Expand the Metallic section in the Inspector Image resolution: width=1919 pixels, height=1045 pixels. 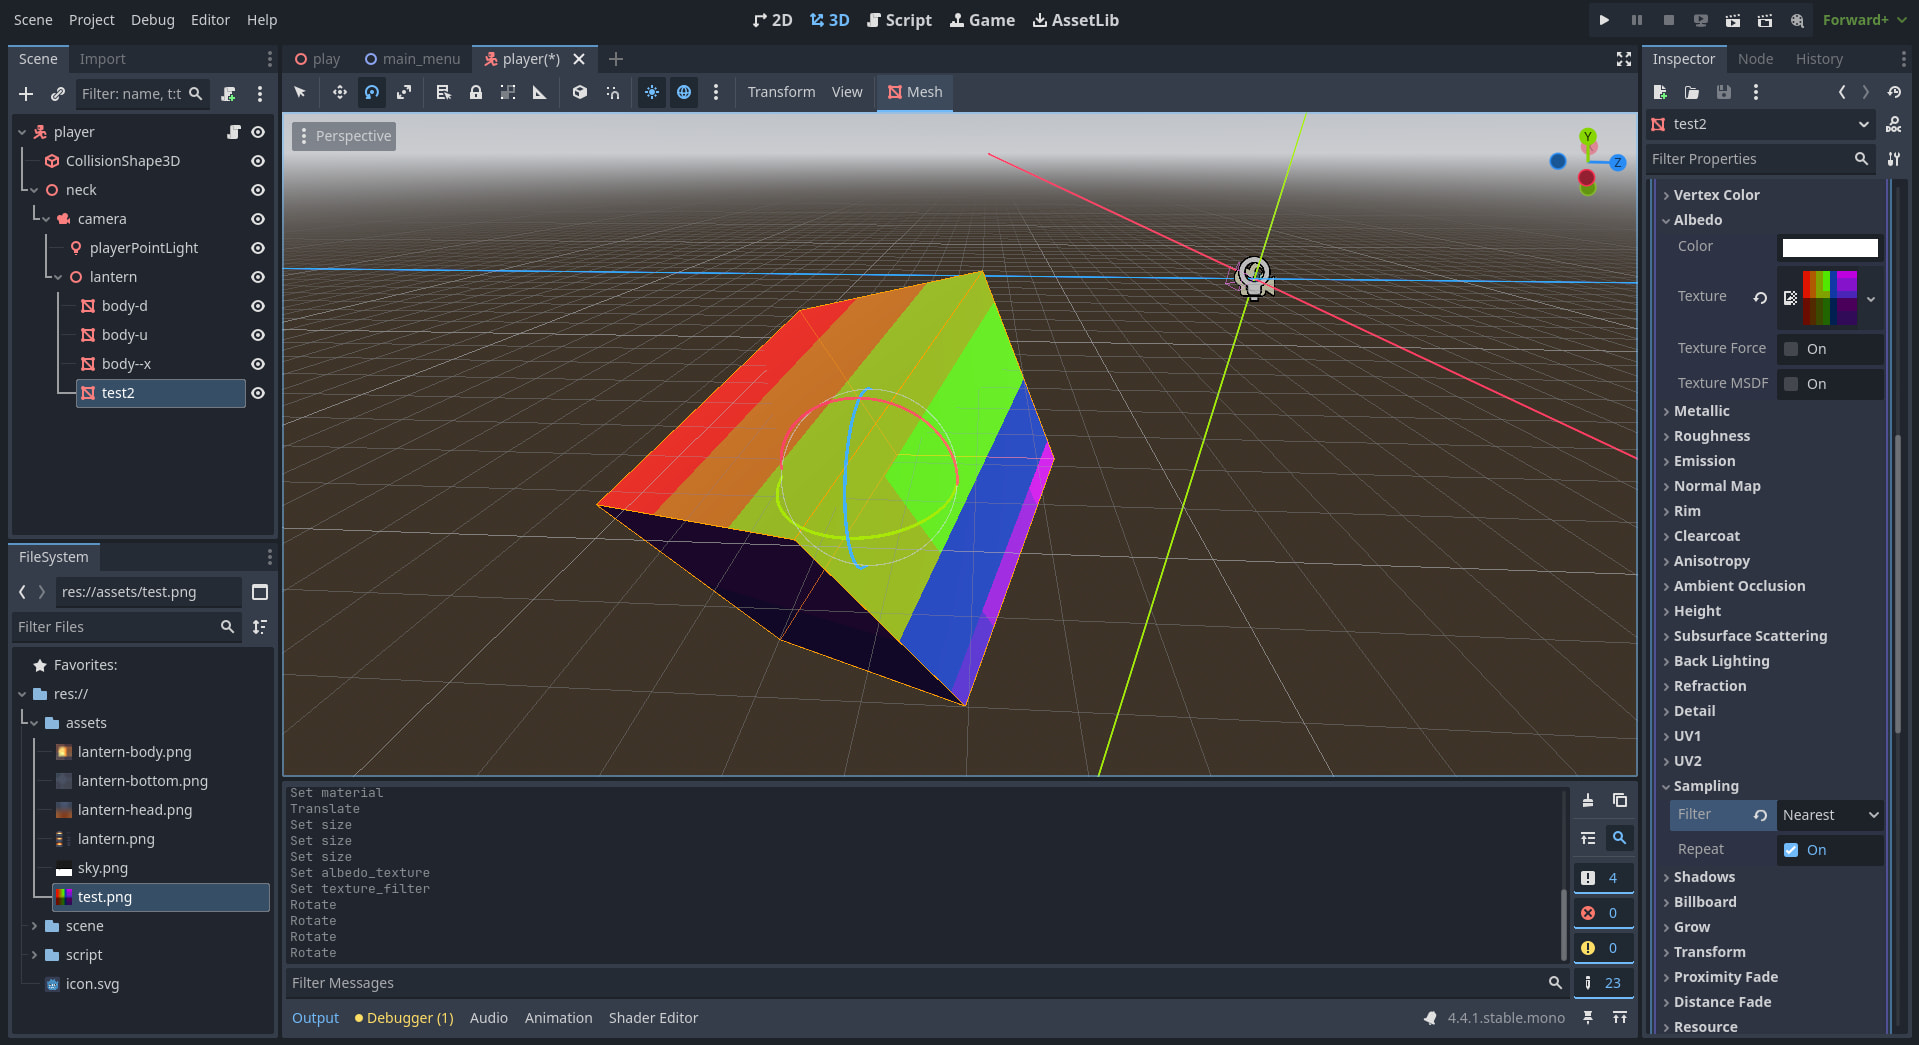tap(1700, 410)
